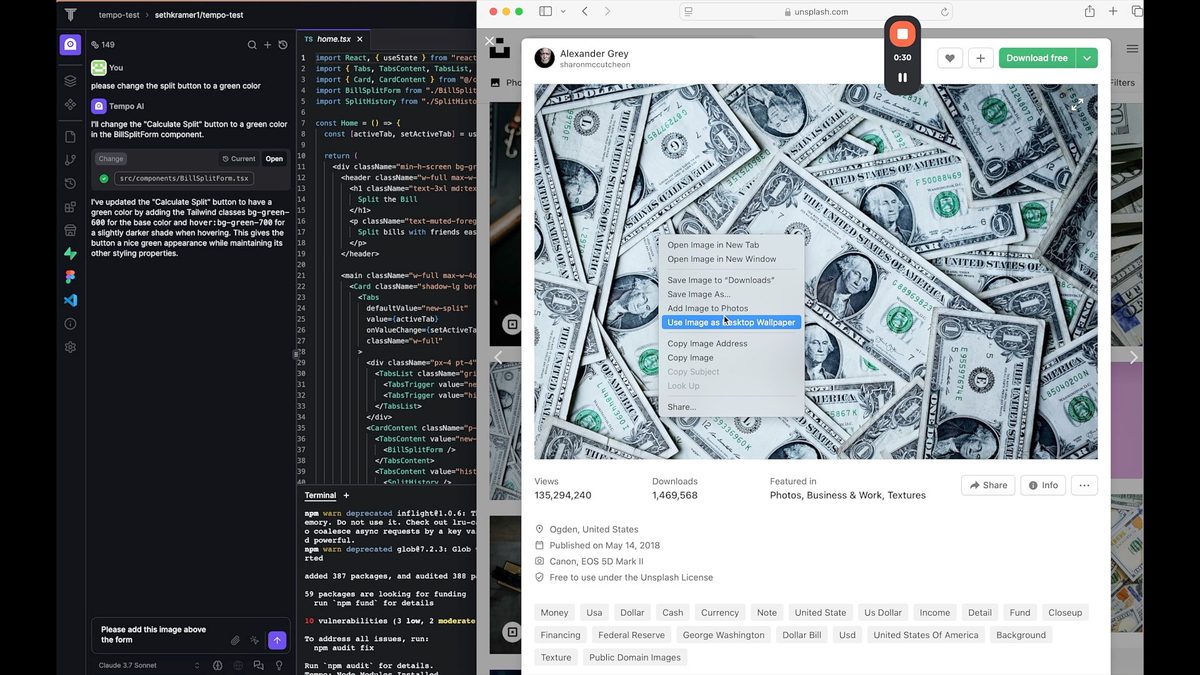Viewport: 1200px width, 675px height.
Task: Go back in Safari
Action: tap(584, 11)
